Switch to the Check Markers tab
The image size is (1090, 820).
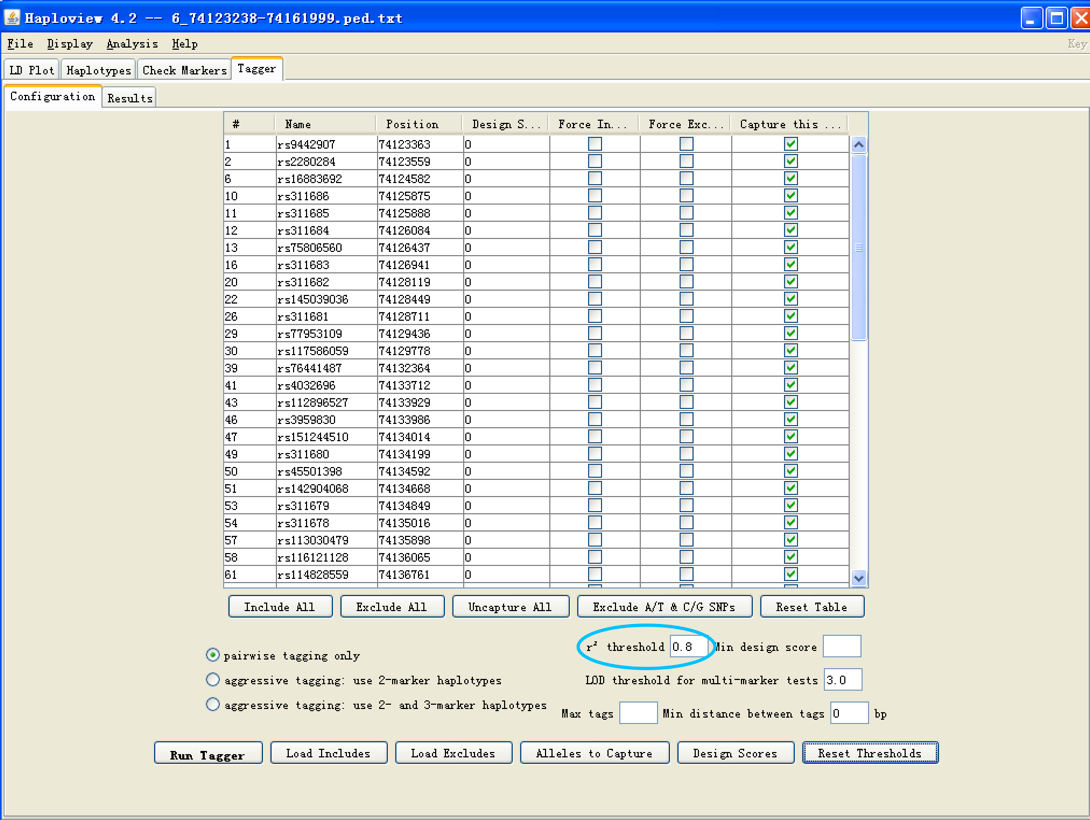click(x=184, y=70)
